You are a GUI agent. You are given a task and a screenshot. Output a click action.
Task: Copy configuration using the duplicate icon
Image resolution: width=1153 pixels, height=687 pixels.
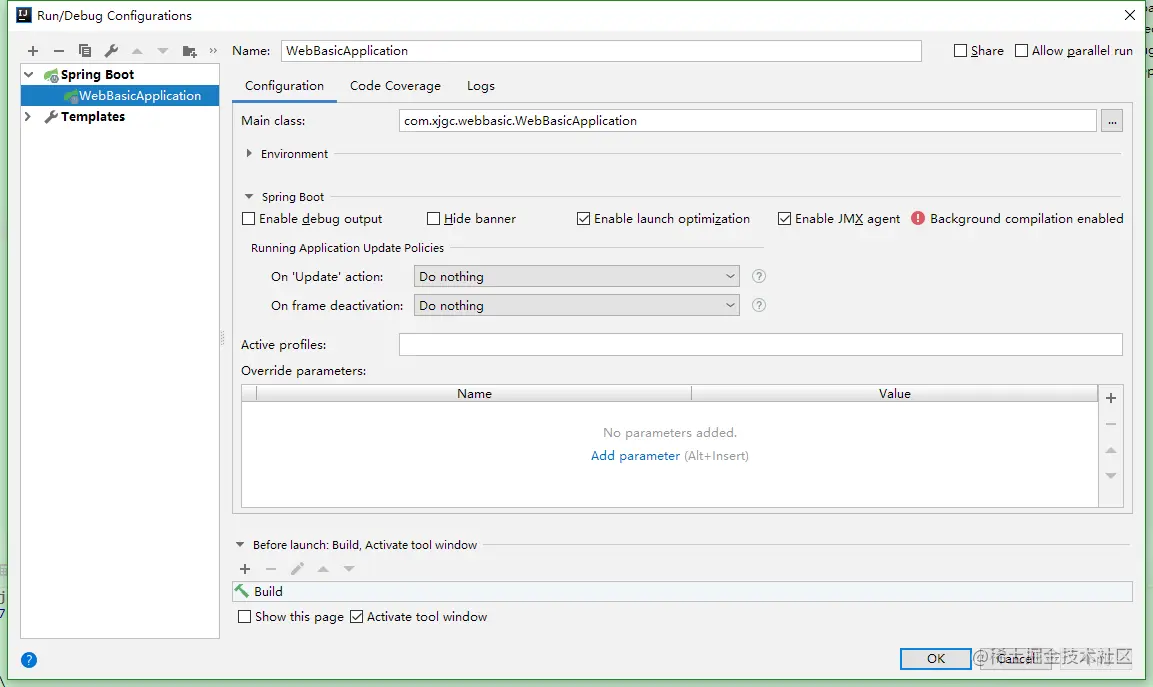pyautogui.click(x=85, y=51)
